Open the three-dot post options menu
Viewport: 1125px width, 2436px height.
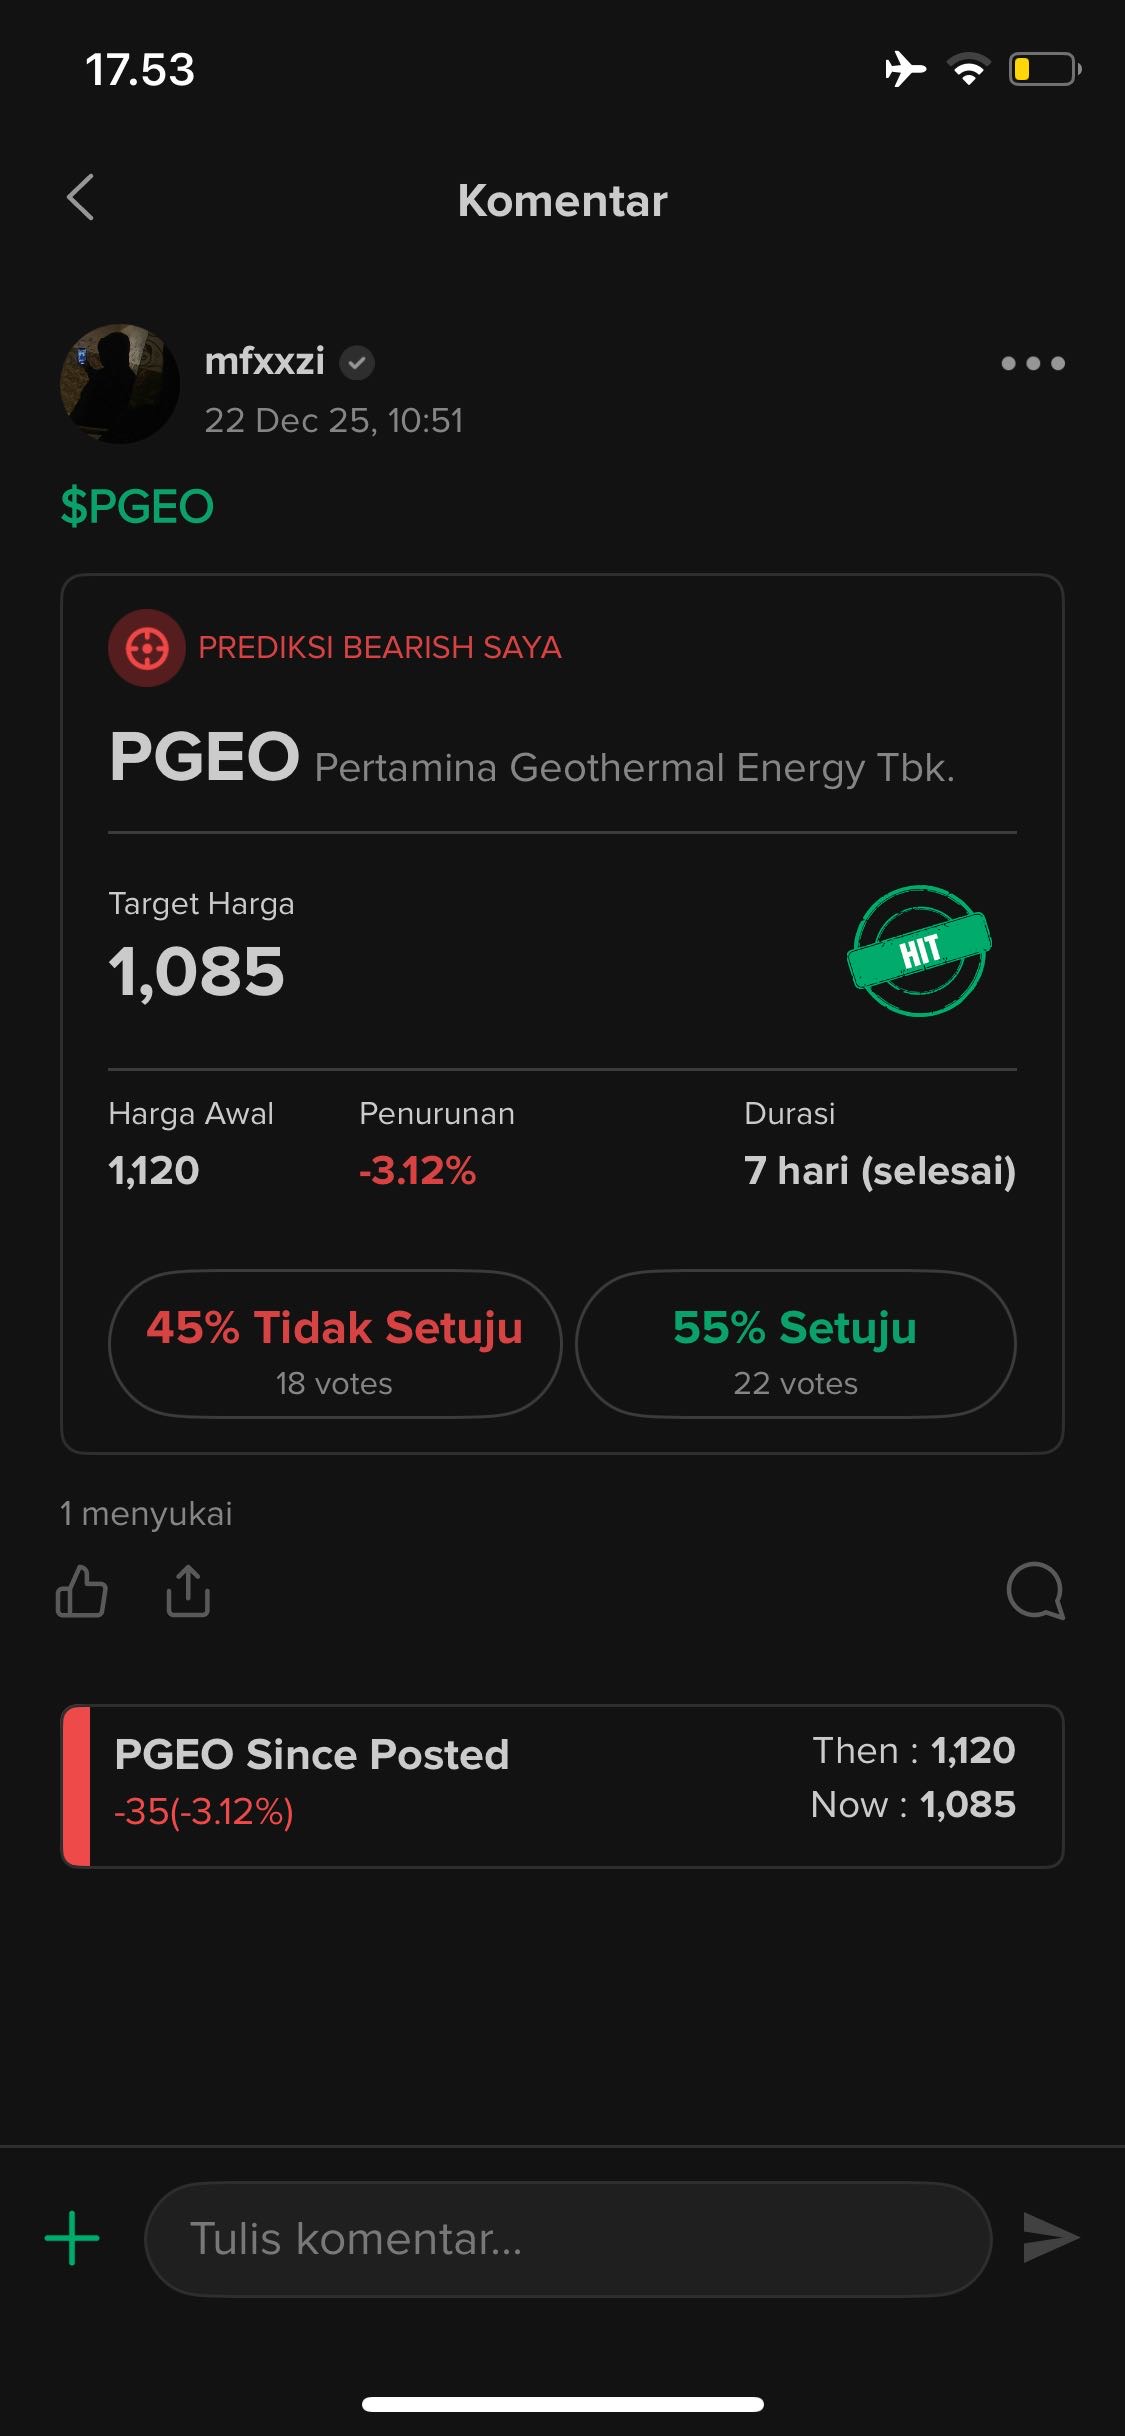tap(1032, 363)
